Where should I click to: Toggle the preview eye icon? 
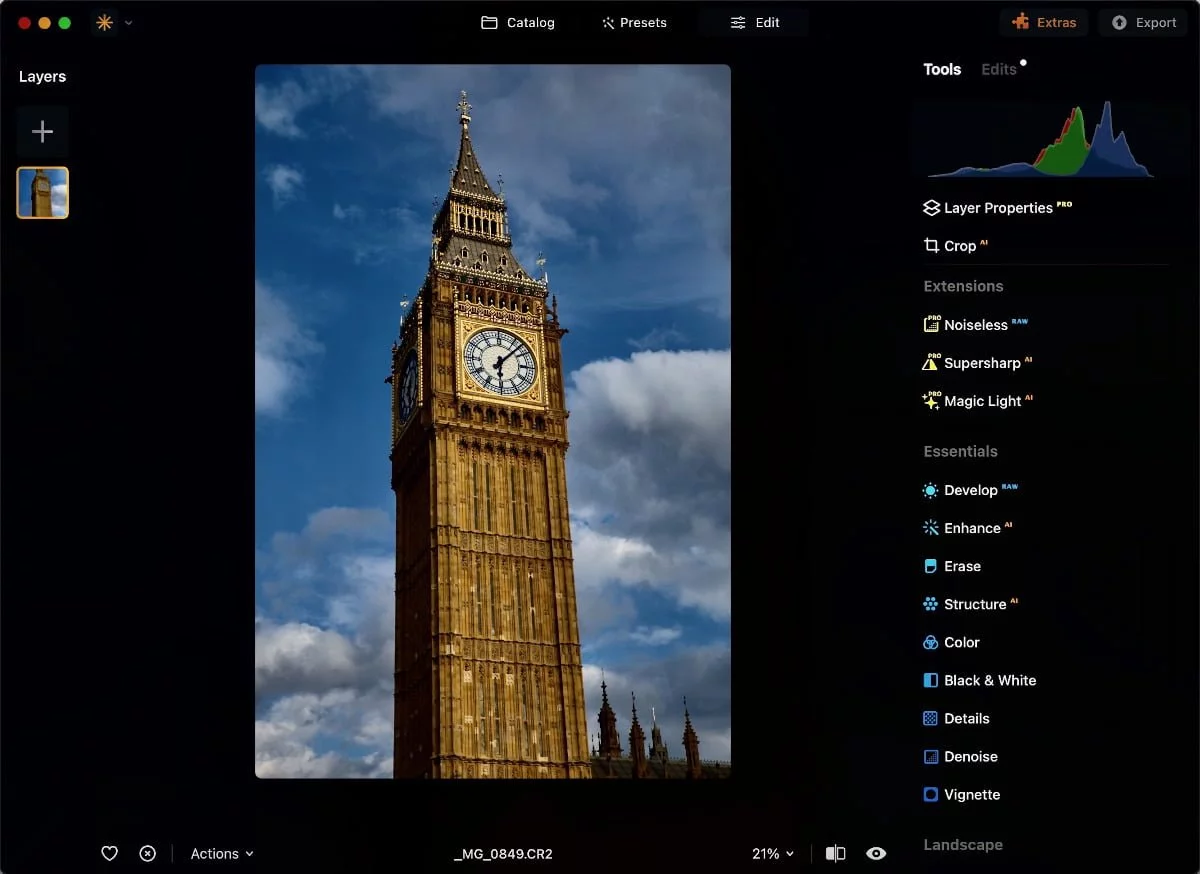click(876, 853)
